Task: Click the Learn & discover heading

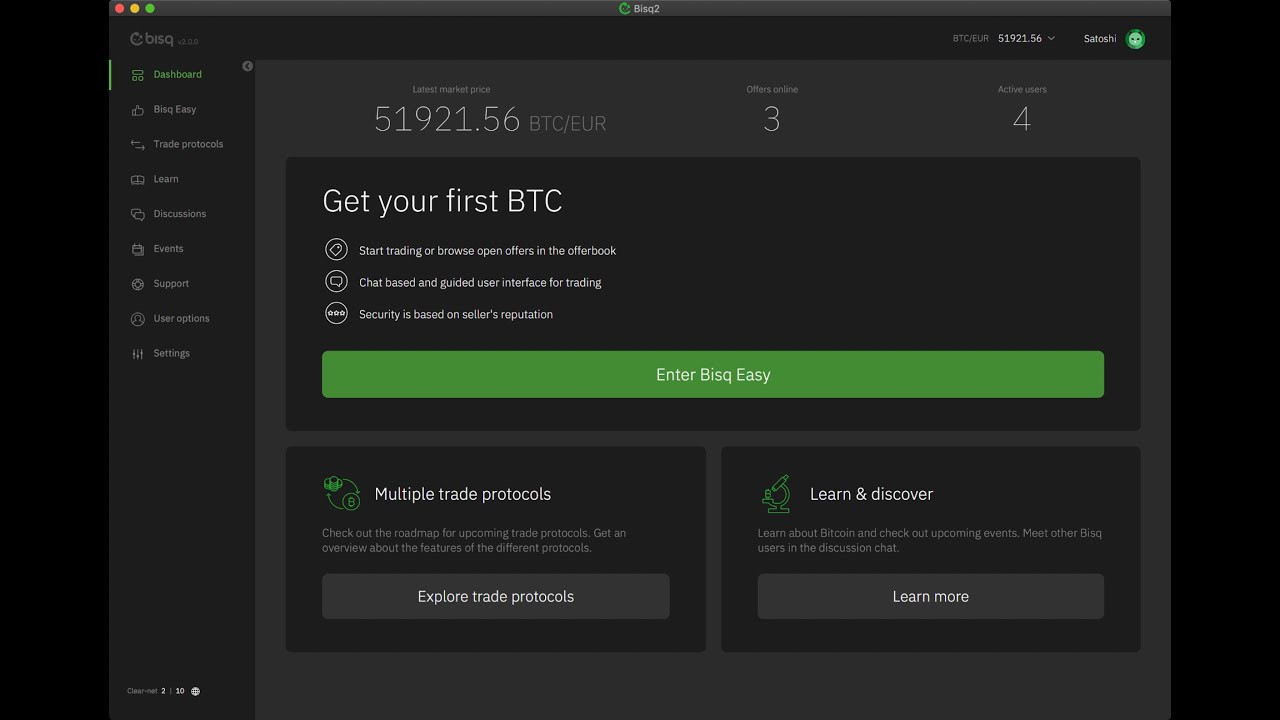Action: pyautogui.click(x=871, y=494)
